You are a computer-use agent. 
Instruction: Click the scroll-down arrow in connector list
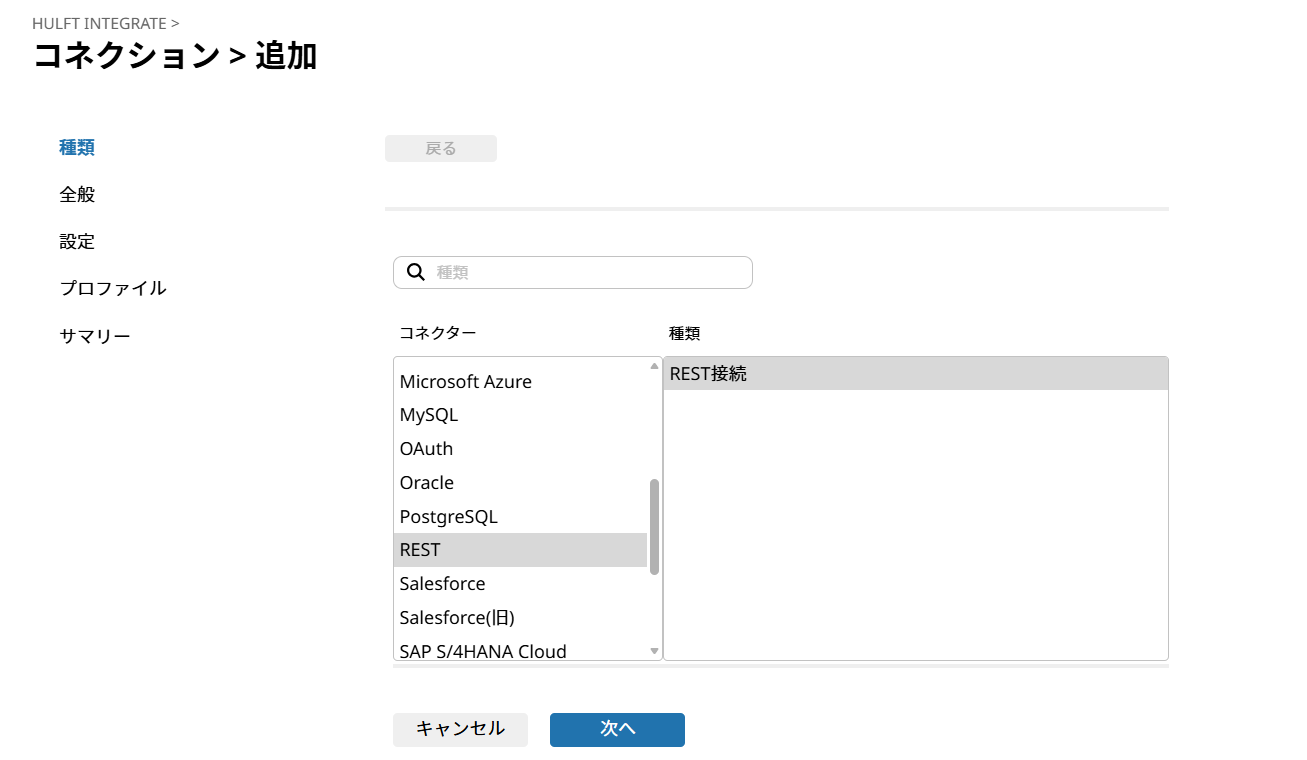pyautogui.click(x=653, y=650)
